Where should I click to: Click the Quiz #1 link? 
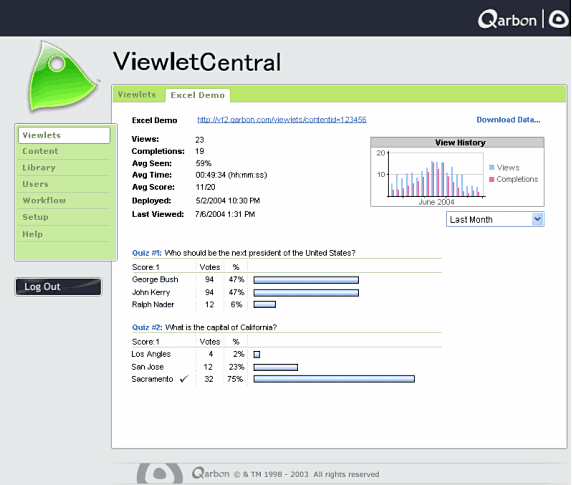click(147, 253)
